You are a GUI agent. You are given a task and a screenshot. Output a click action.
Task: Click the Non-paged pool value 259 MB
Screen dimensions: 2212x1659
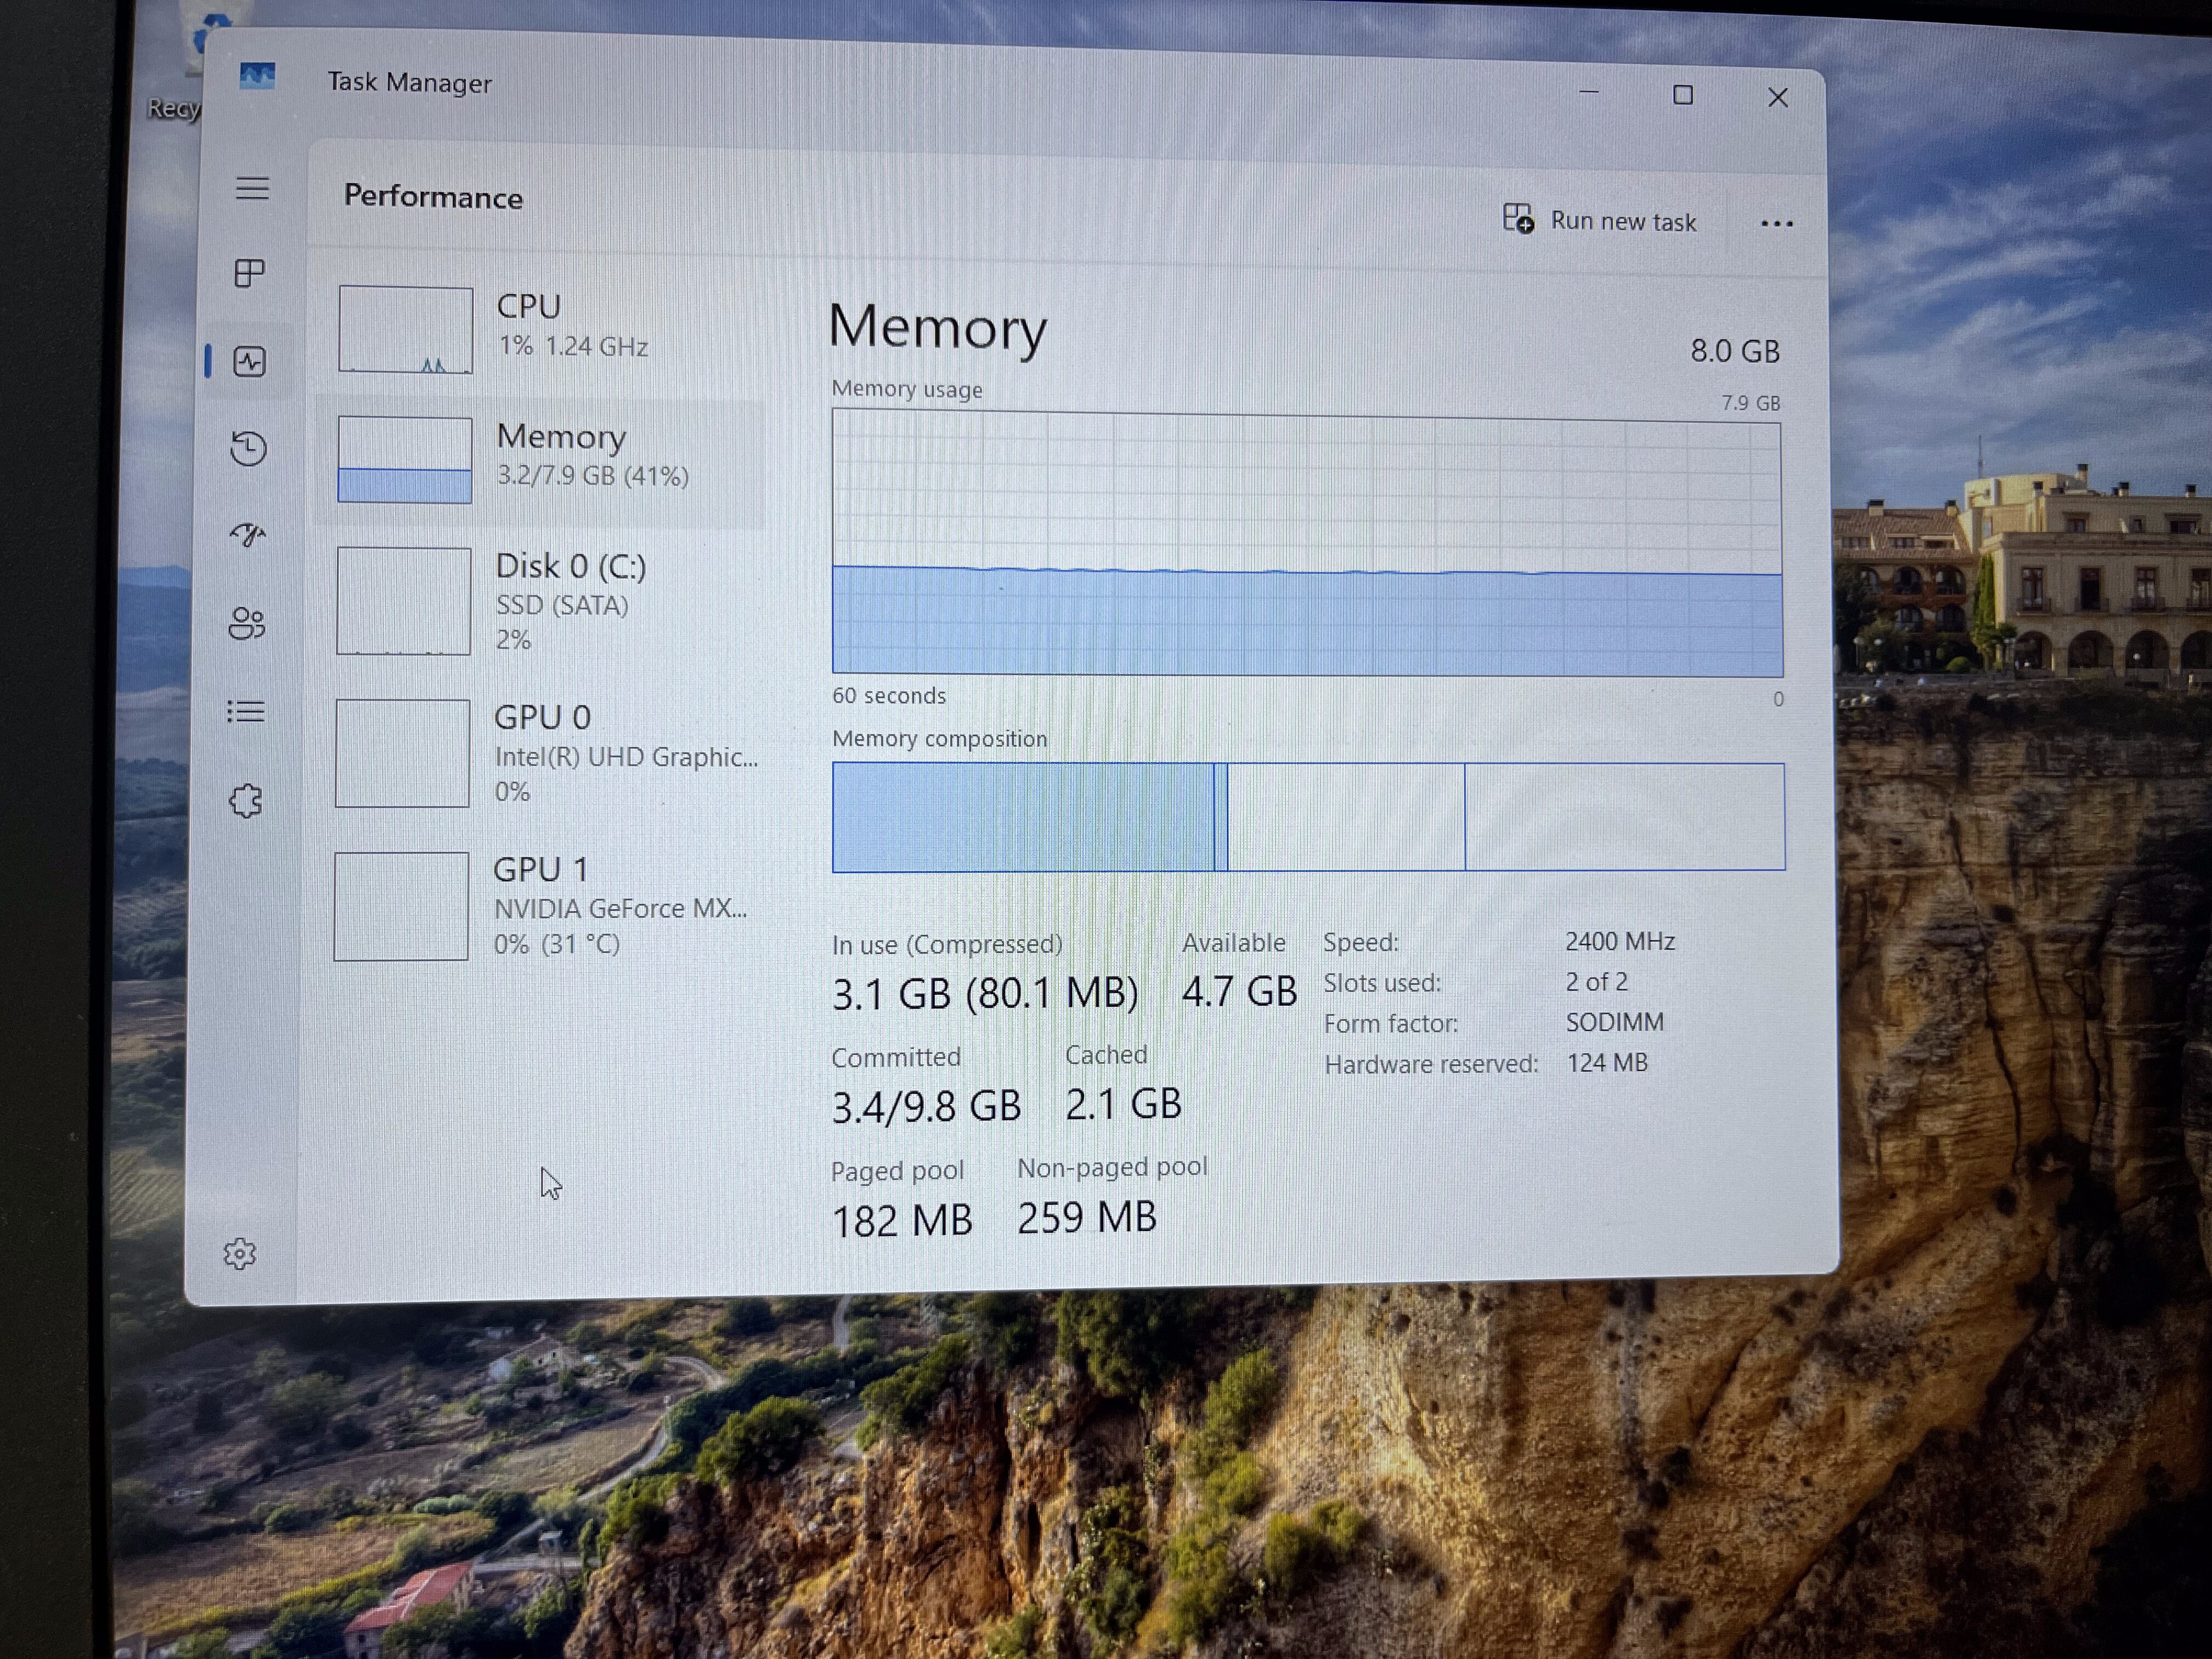click(1087, 1218)
